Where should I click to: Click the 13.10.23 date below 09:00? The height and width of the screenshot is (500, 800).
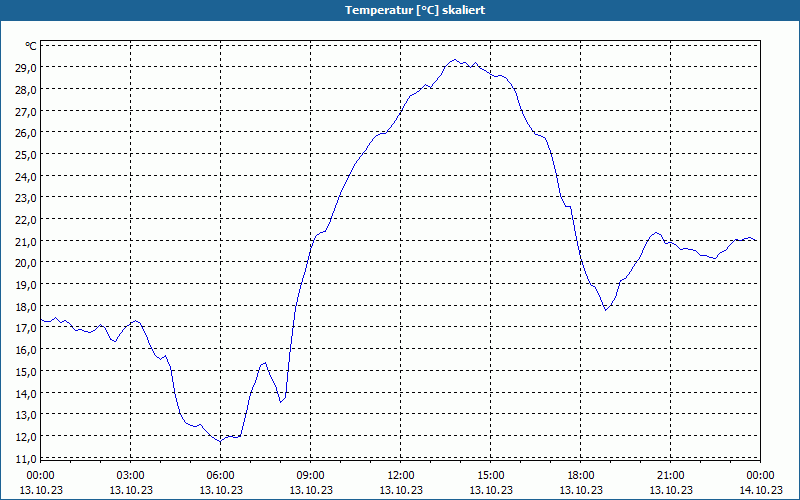(x=311, y=490)
